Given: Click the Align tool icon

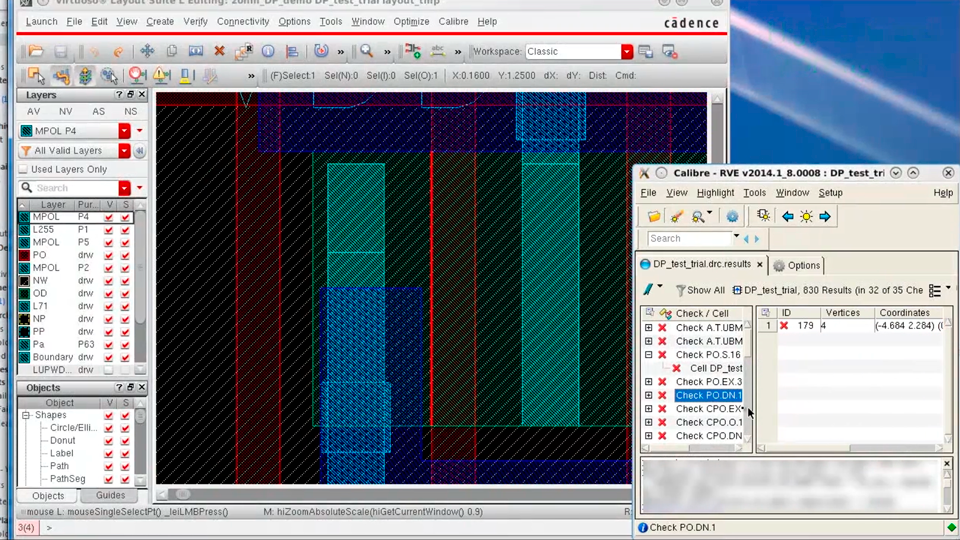Looking at the screenshot, I should (x=292, y=51).
